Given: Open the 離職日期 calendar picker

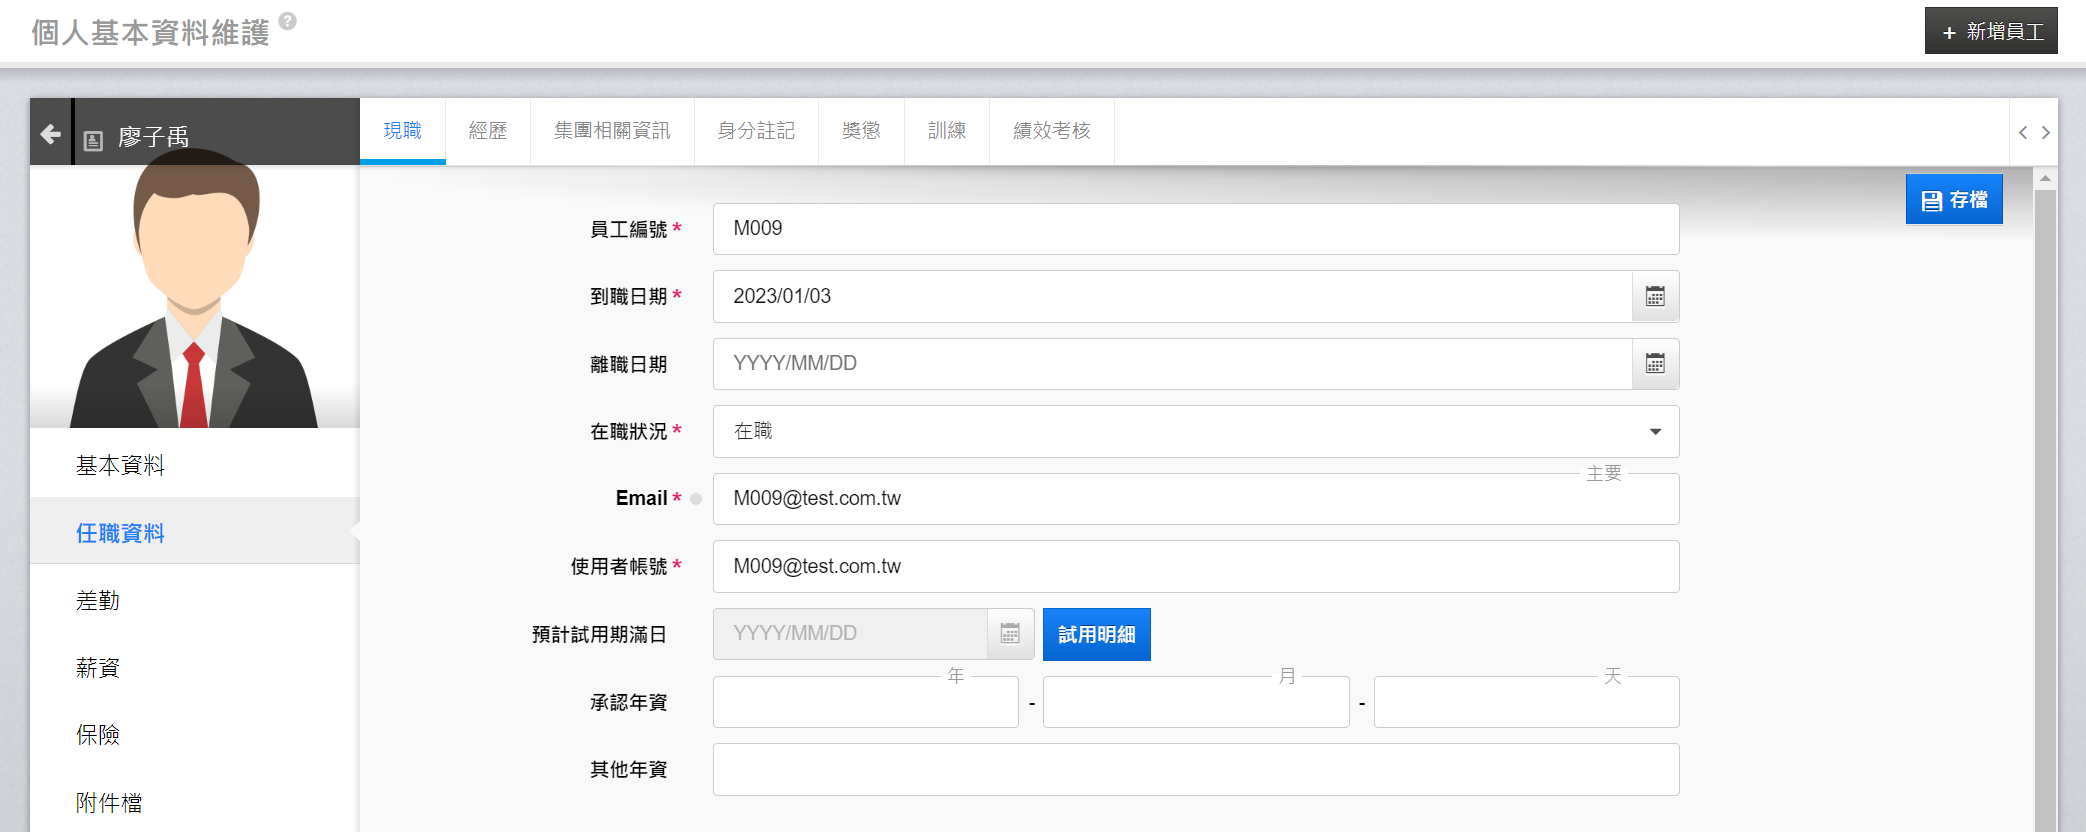Looking at the screenshot, I should point(1655,364).
